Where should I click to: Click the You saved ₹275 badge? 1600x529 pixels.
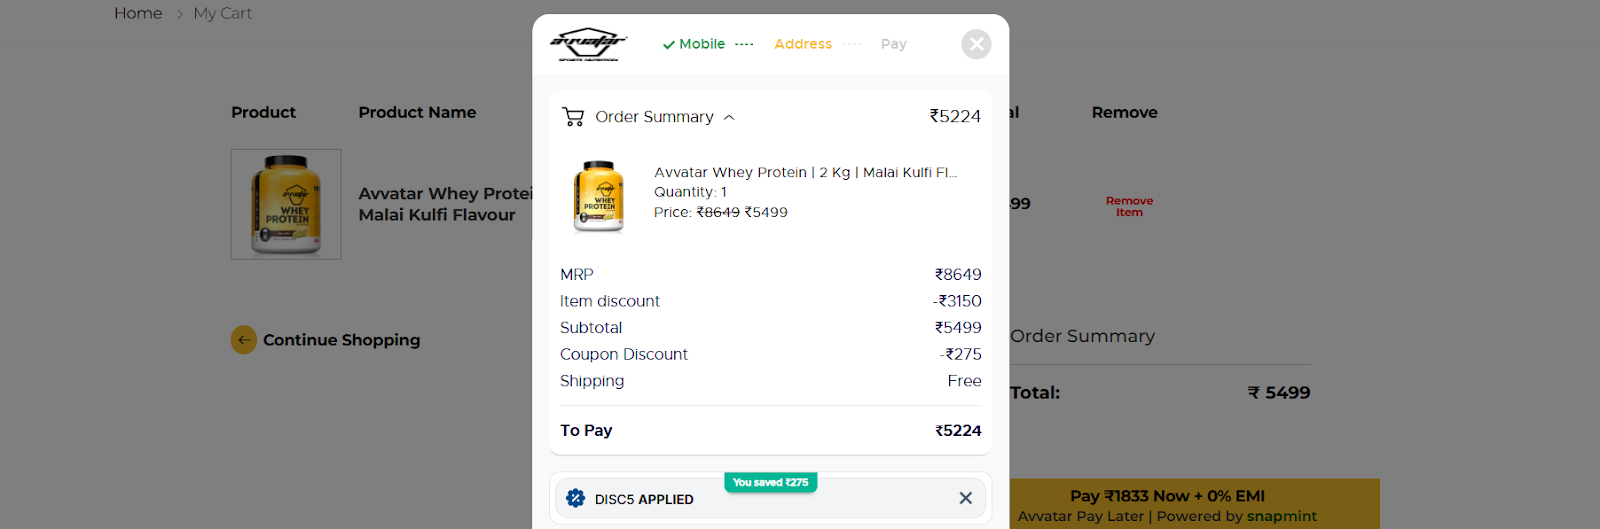(x=770, y=482)
